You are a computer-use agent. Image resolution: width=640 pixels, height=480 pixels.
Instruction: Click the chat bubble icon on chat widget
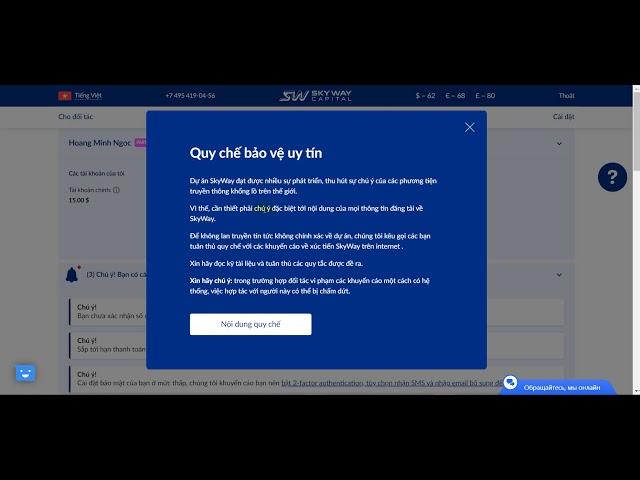[510, 382]
